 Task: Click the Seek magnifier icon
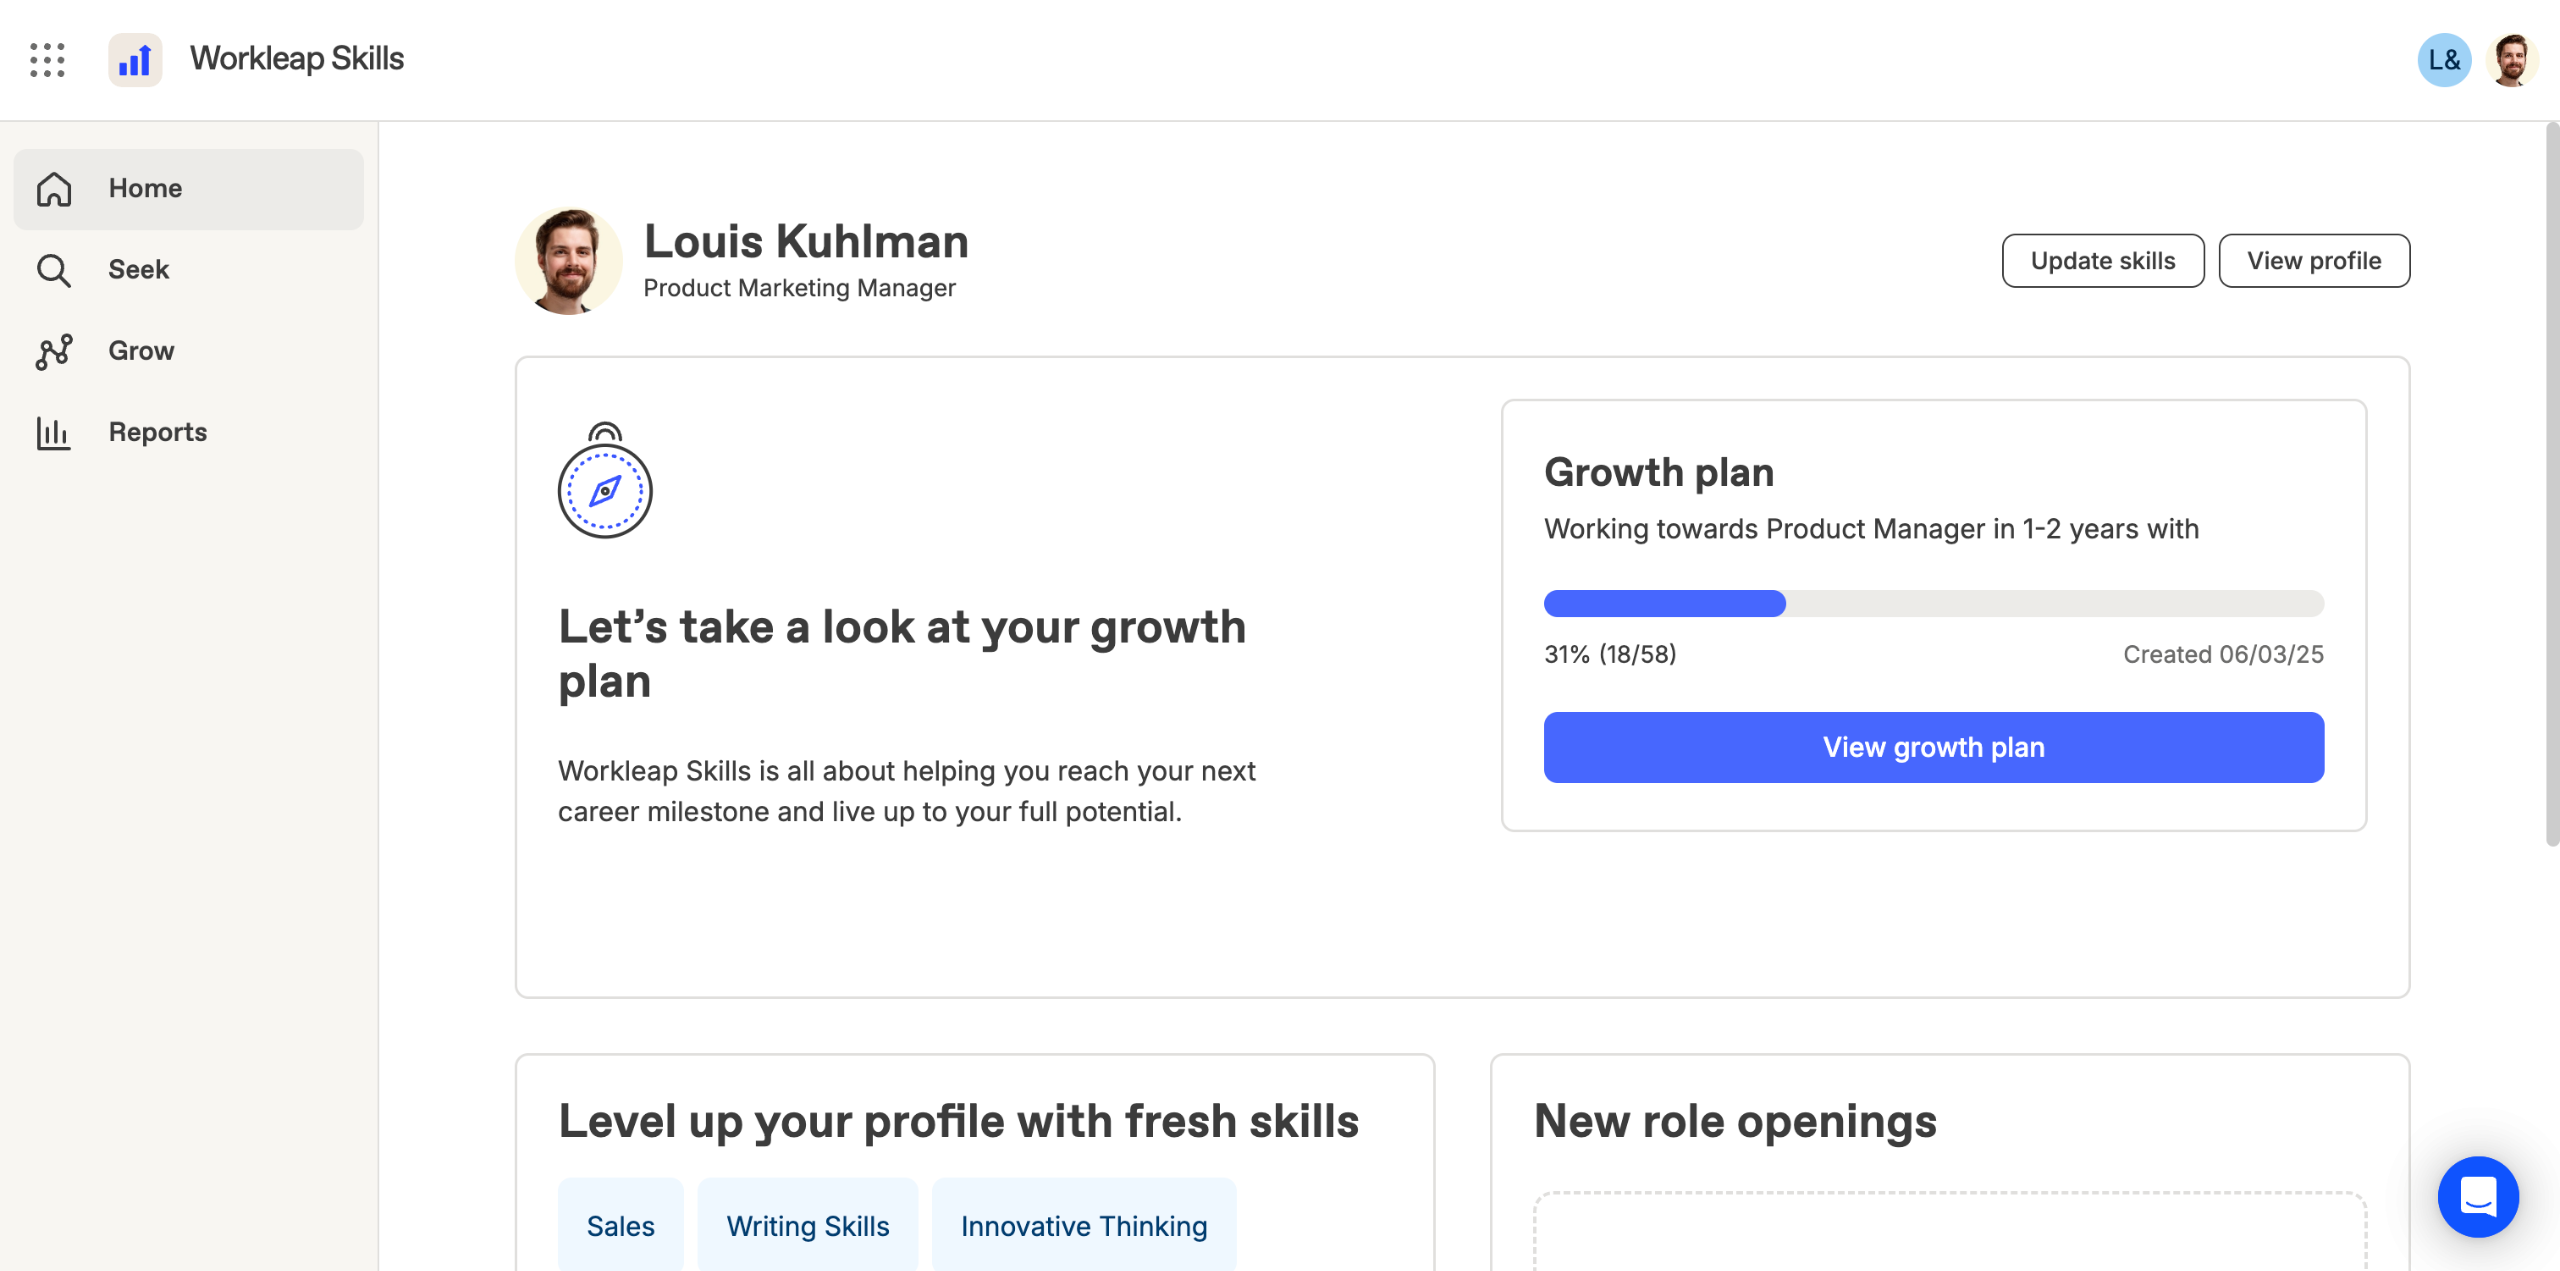point(54,270)
